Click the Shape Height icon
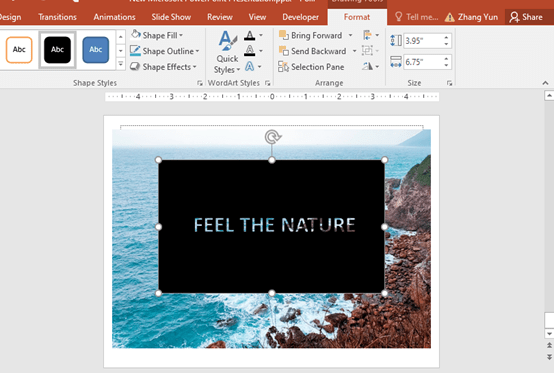The width and height of the screenshot is (554, 373). pyautogui.click(x=396, y=41)
